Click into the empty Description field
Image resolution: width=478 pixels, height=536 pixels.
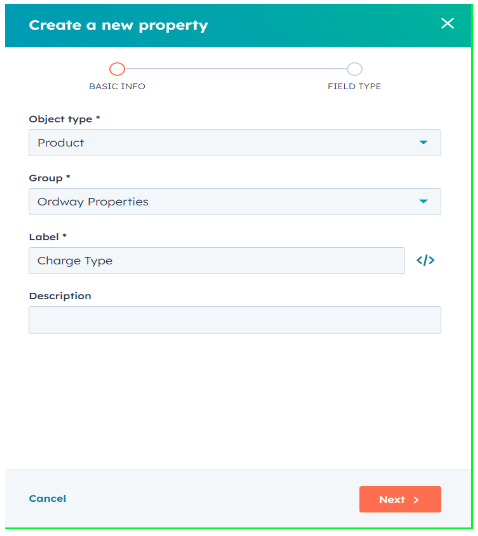point(235,320)
